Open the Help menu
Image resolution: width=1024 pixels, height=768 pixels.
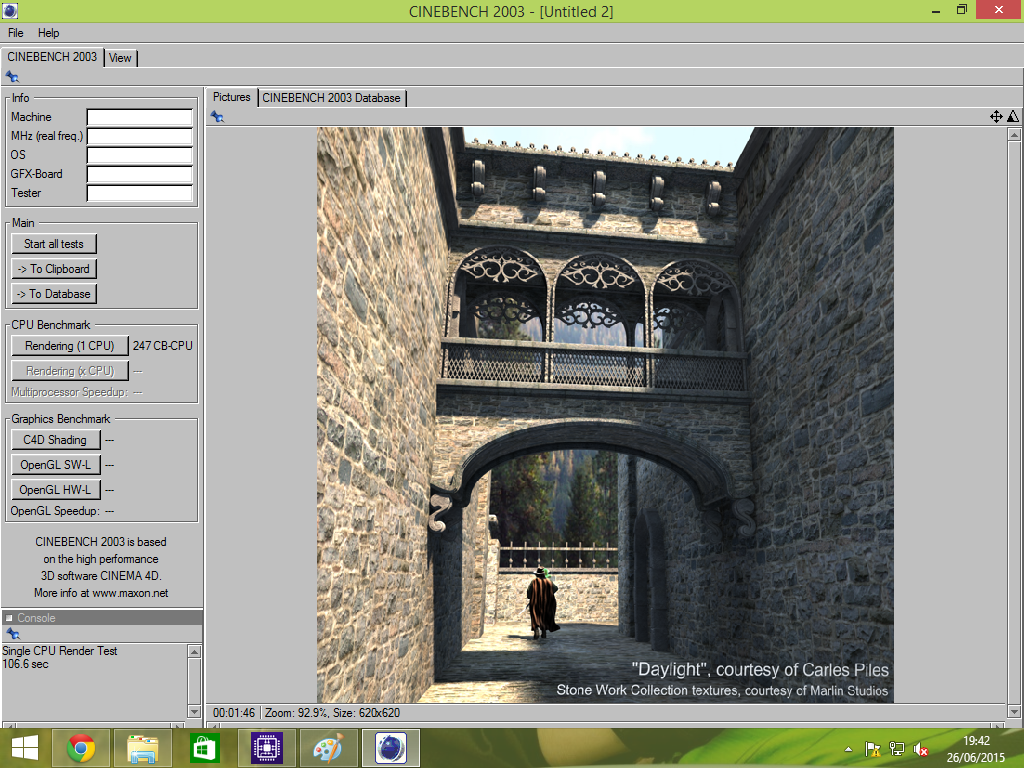pos(48,33)
